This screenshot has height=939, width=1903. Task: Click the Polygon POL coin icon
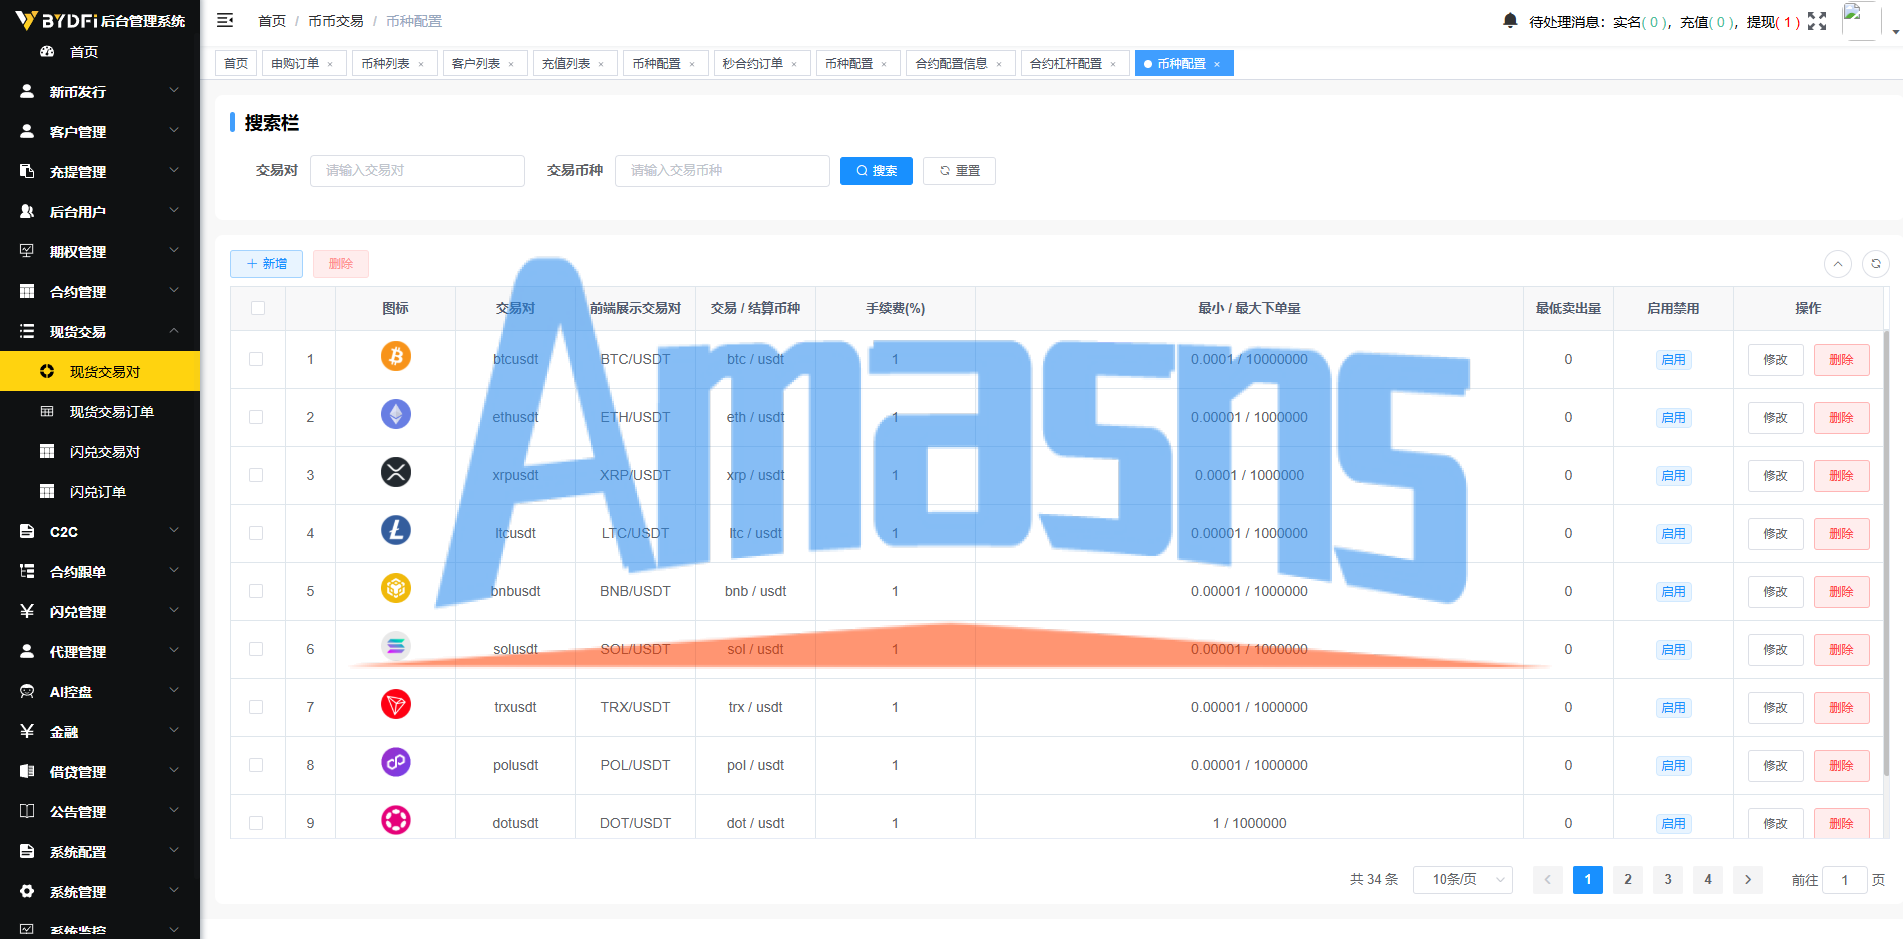tap(396, 762)
